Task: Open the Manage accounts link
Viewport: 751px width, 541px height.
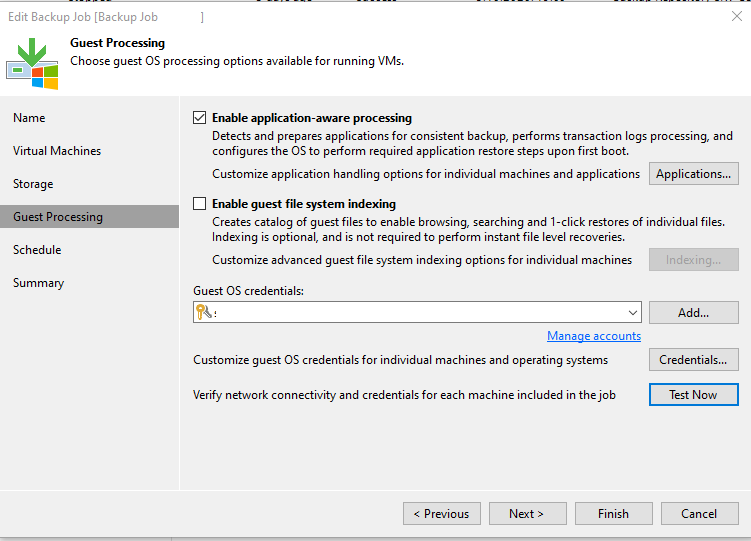Action: pos(594,336)
